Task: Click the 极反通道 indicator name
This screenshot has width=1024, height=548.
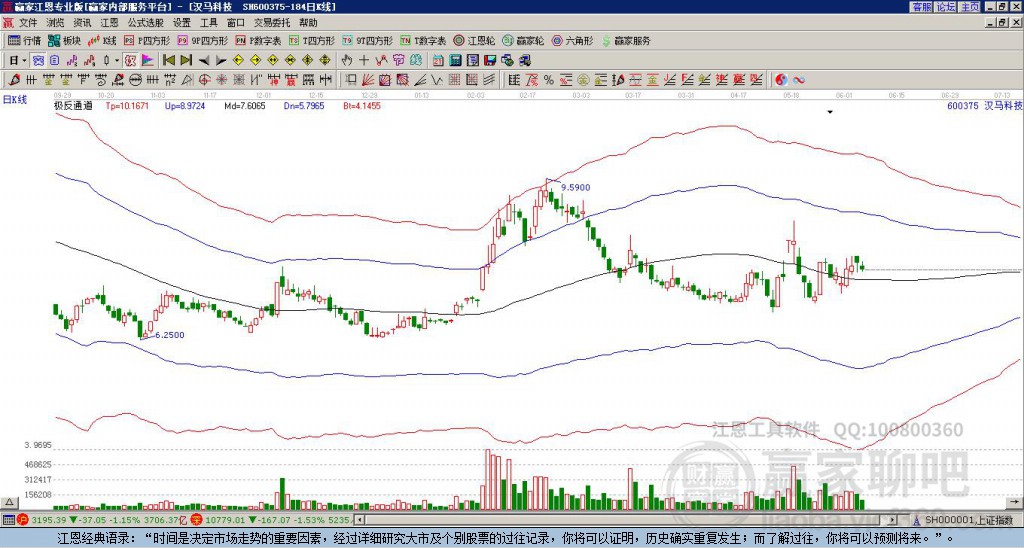Action: click(x=72, y=106)
